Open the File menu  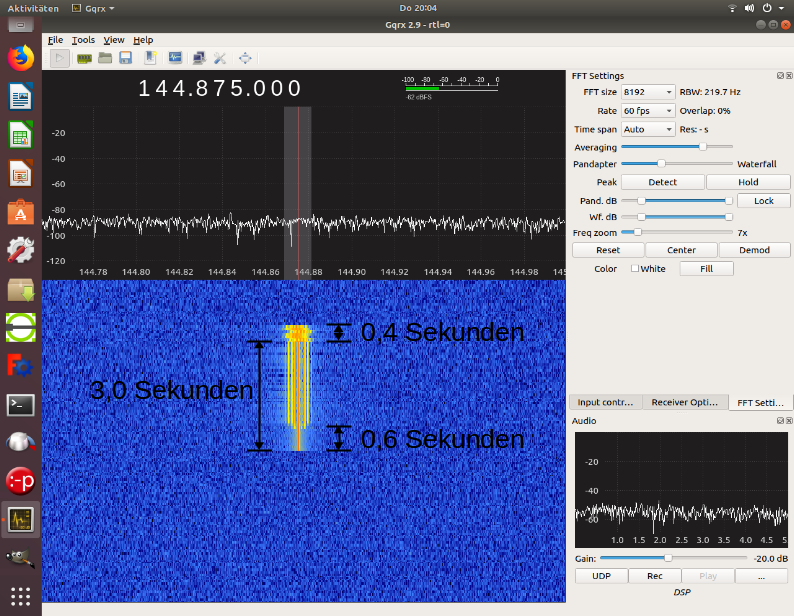[x=56, y=40]
